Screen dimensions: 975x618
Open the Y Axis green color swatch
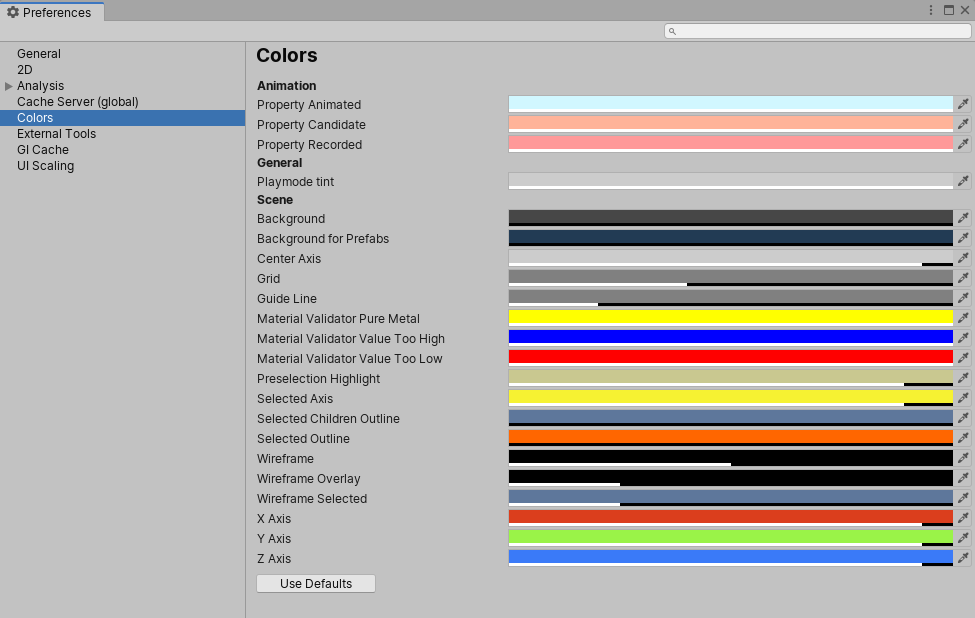coord(730,537)
